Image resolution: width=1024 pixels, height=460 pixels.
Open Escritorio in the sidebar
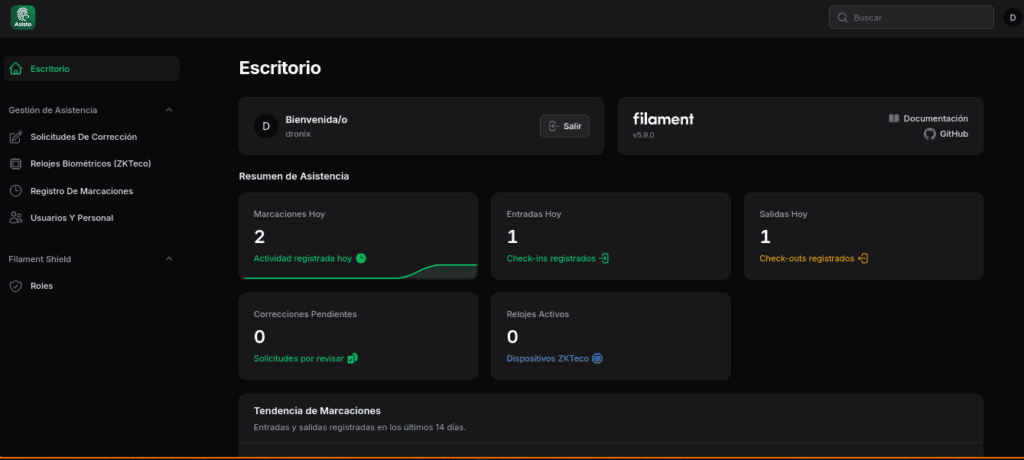[x=91, y=69]
